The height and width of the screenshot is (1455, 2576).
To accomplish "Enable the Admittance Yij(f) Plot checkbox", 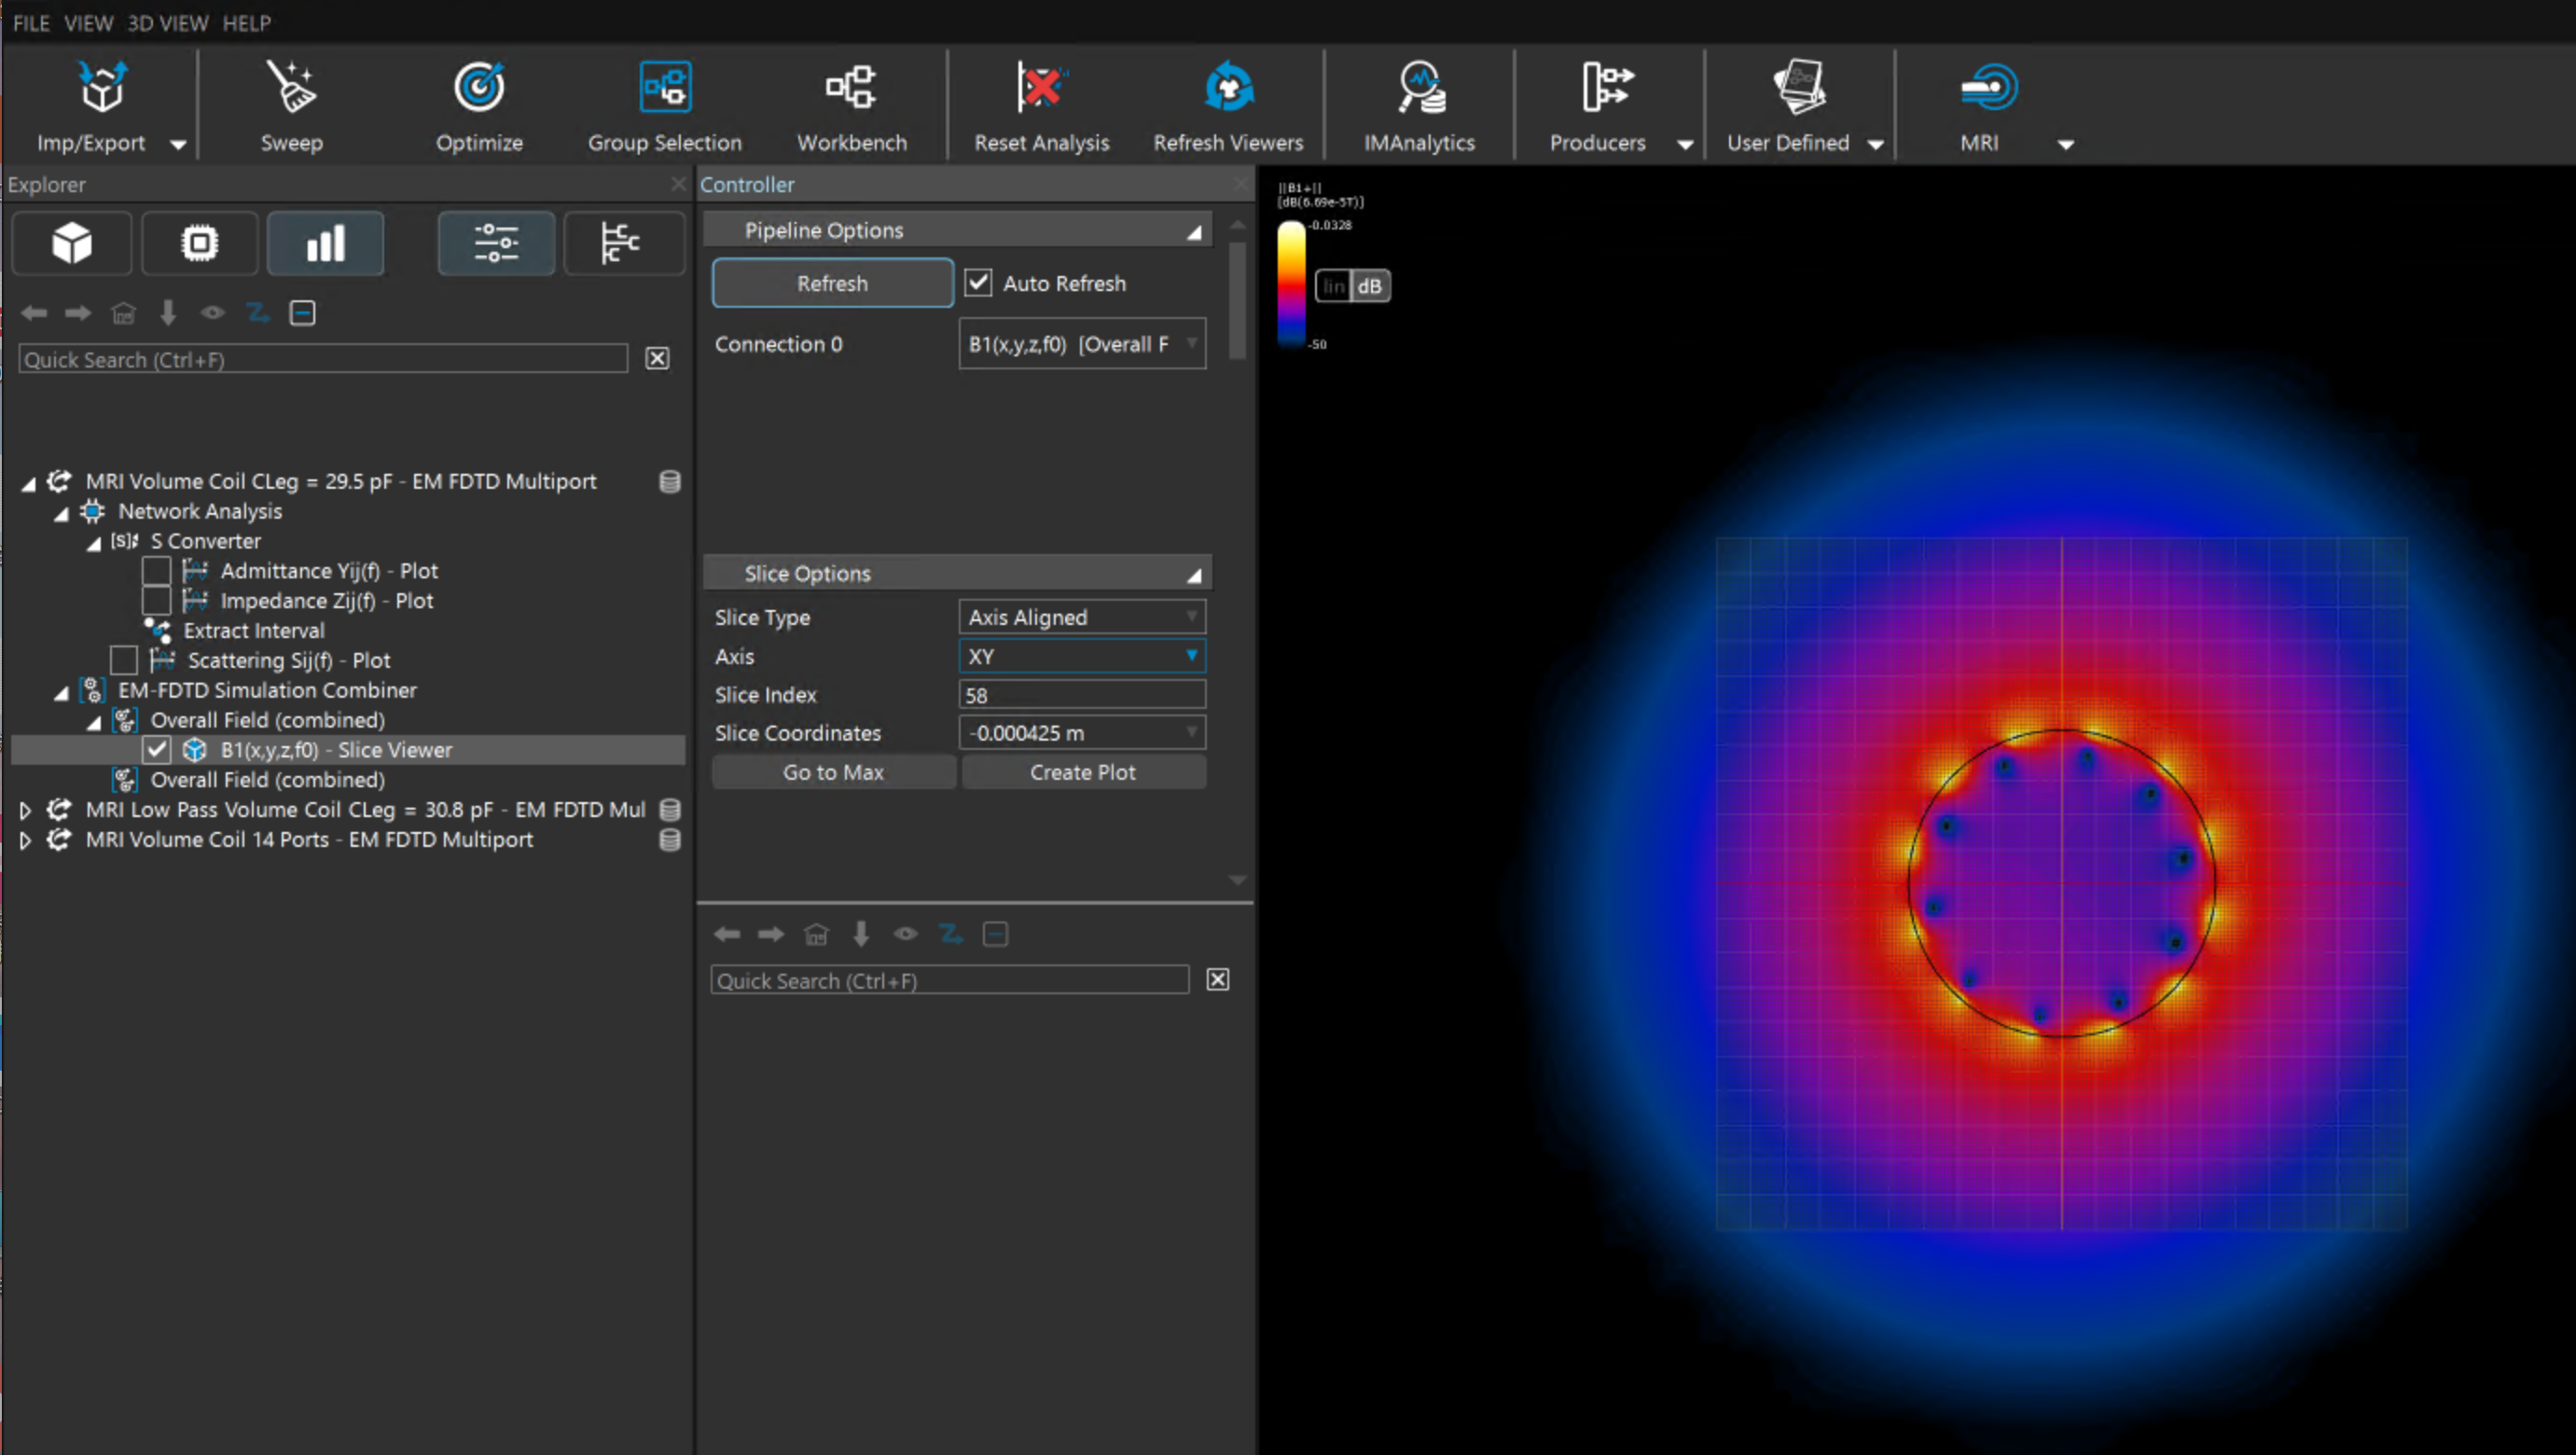I will pyautogui.click(x=156, y=571).
